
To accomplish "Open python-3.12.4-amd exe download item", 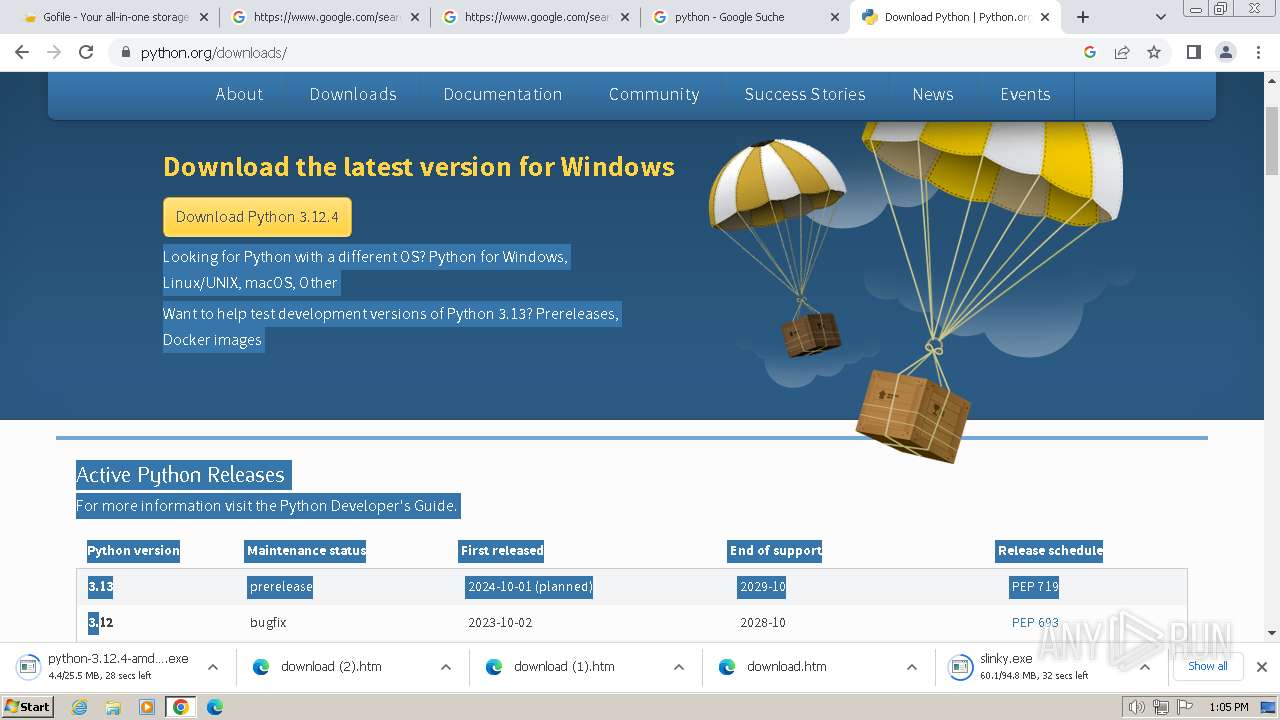I will click(105, 667).
